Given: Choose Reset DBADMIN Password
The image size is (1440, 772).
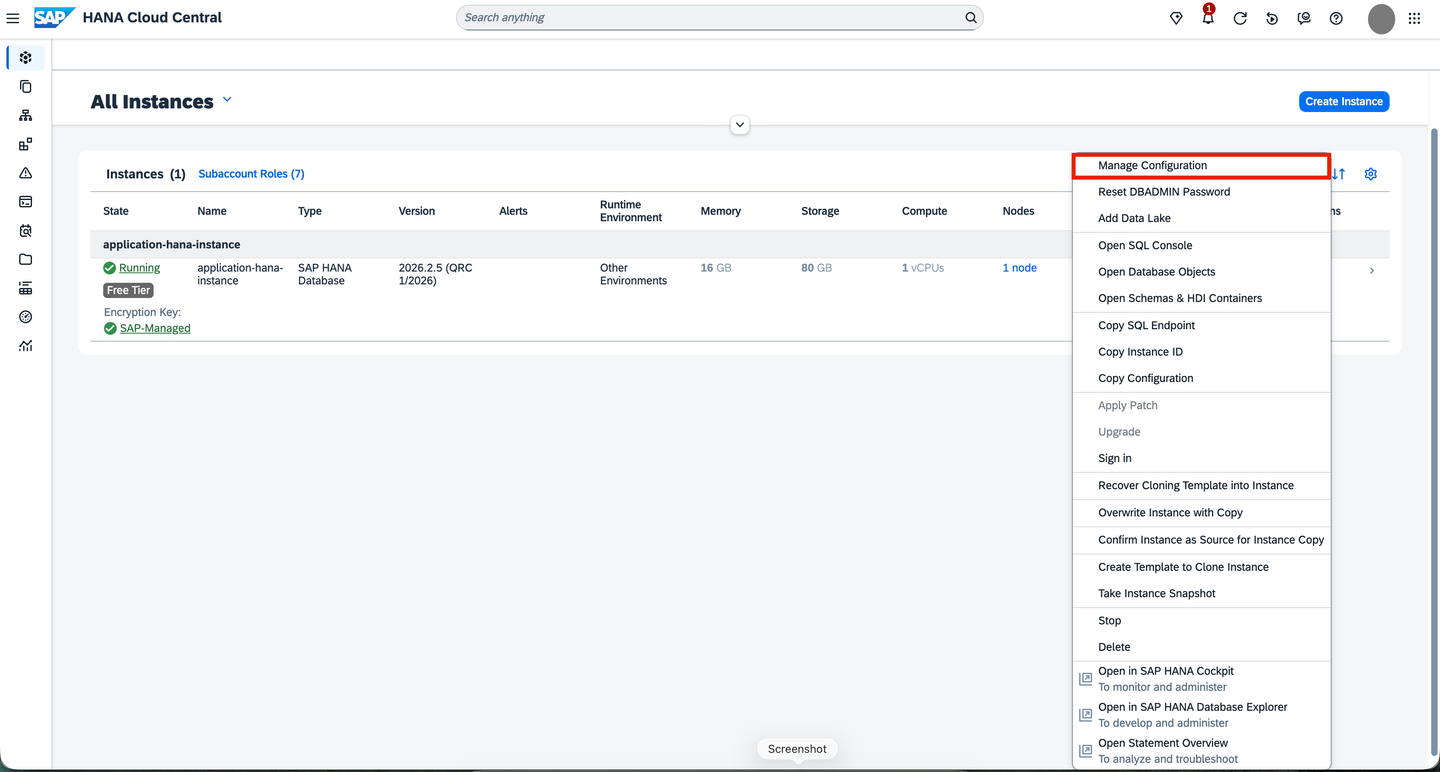Looking at the screenshot, I should [x=1201, y=192].
